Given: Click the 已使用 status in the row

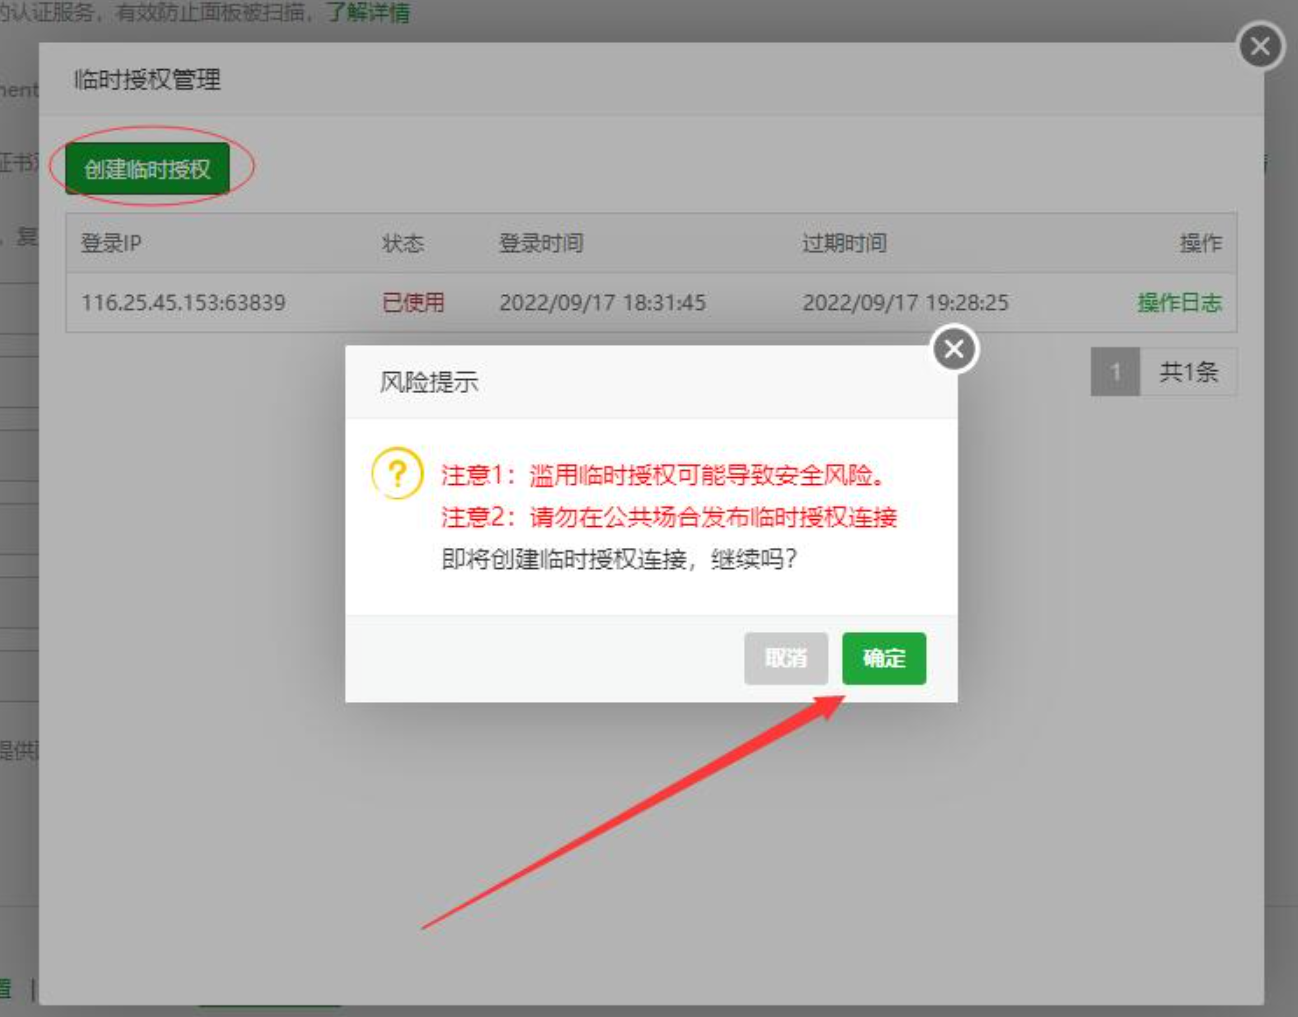Looking at the screenshot, I should pyautogui.click(x=413, y=303).
